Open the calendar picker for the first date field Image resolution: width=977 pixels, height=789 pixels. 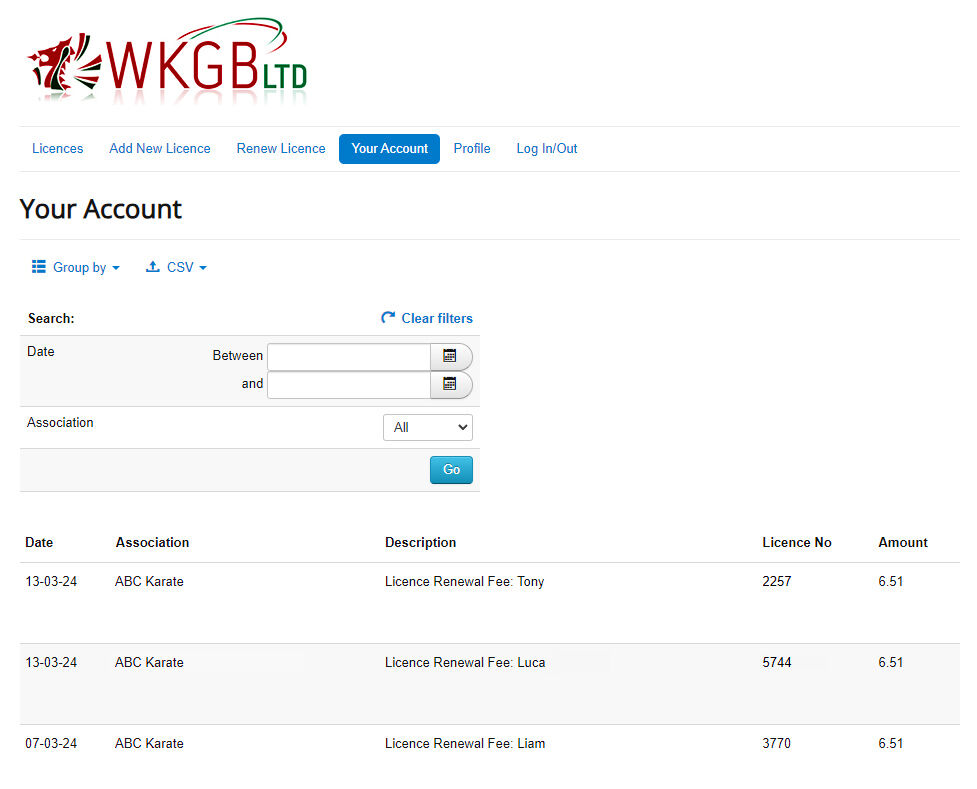(x=451, y=357)
